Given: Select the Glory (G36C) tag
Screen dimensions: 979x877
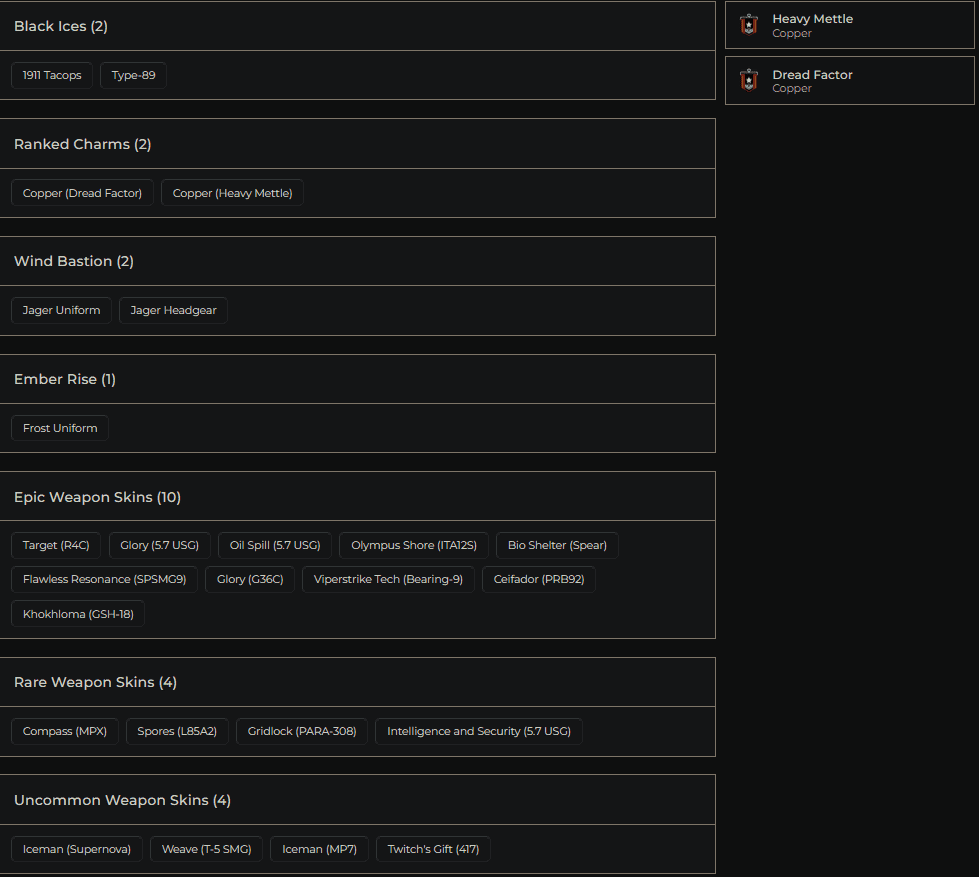Looking at the screenshot, I should click(x=250, y=579).
